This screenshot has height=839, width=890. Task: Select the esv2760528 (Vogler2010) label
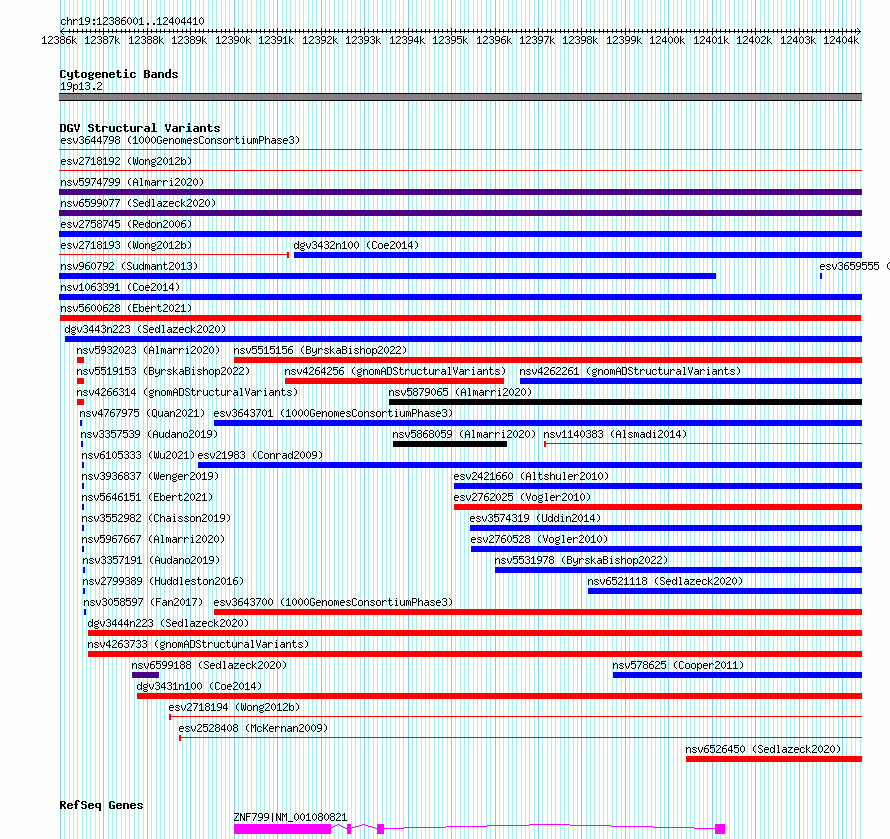(x=539, y=539)
